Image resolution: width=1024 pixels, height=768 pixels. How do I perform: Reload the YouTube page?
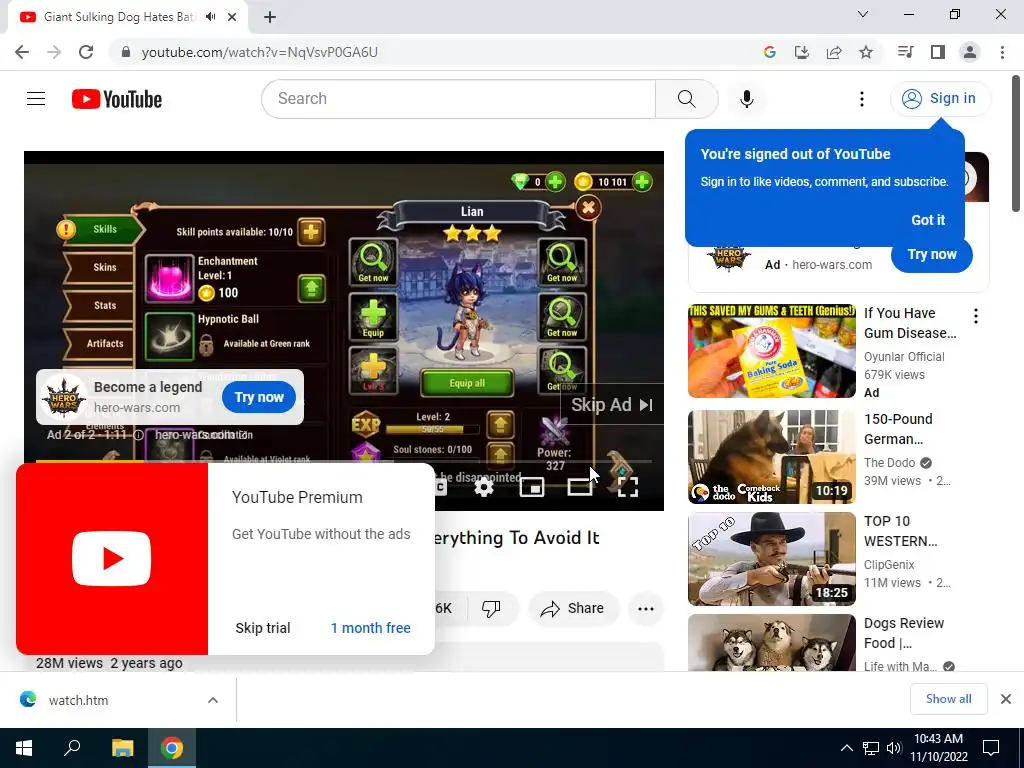tap(86, 52)
